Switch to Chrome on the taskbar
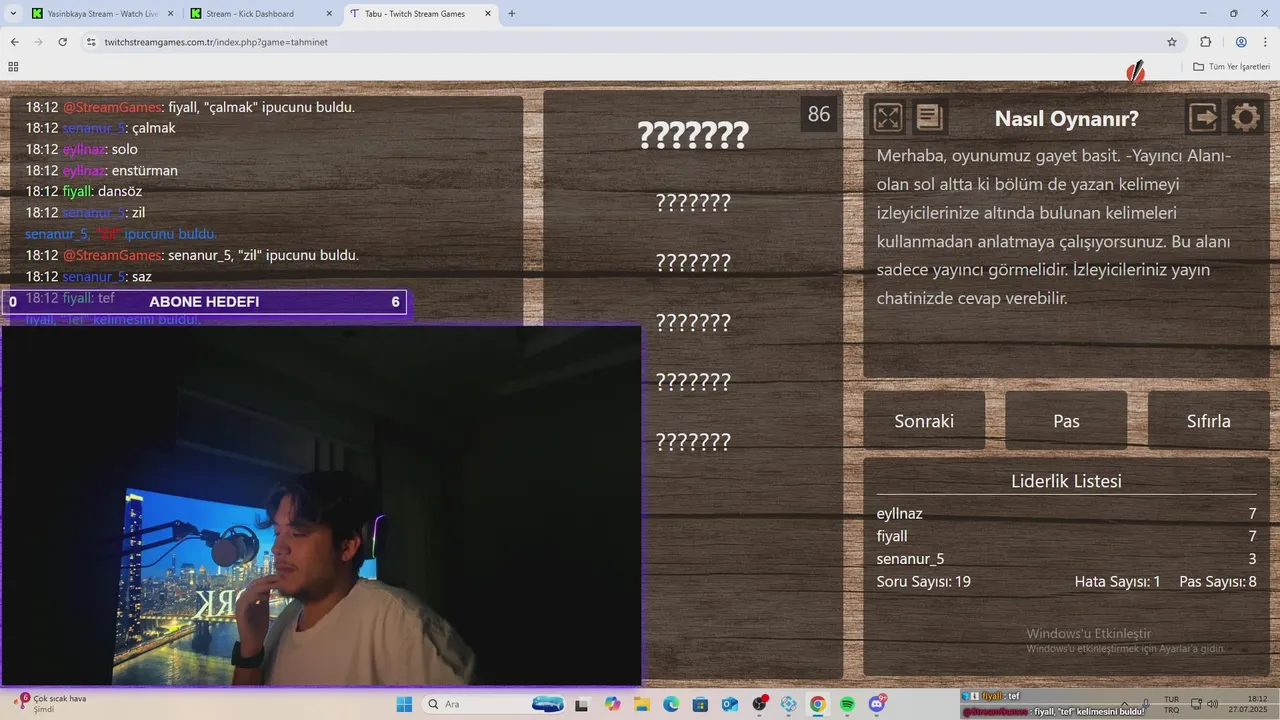This screenshot has height=720, width=1280. coord(818,704)
